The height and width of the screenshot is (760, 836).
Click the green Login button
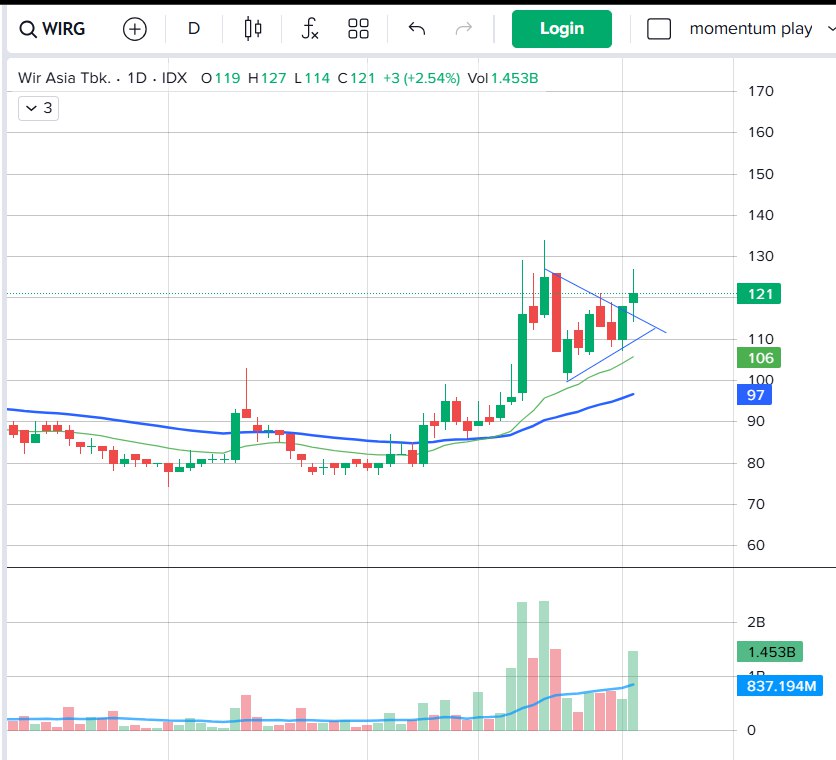pyautogui.click(x=561, y=29)
